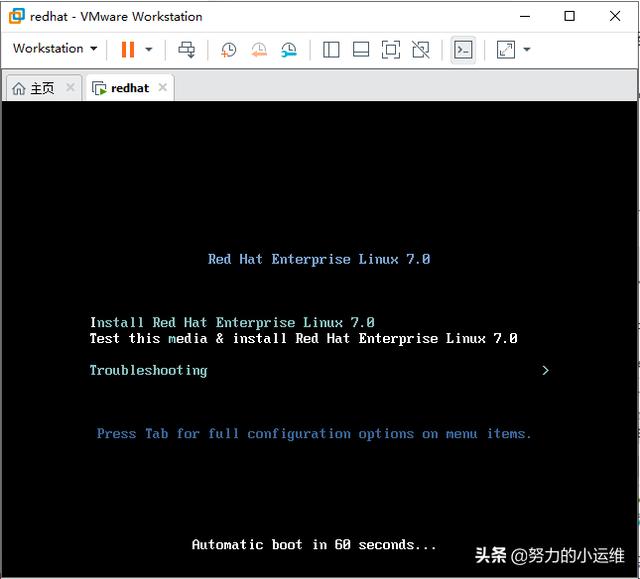640x579 pixels.
Task: Open the stretch display options dropdown arrow
Action: point(527,50)
